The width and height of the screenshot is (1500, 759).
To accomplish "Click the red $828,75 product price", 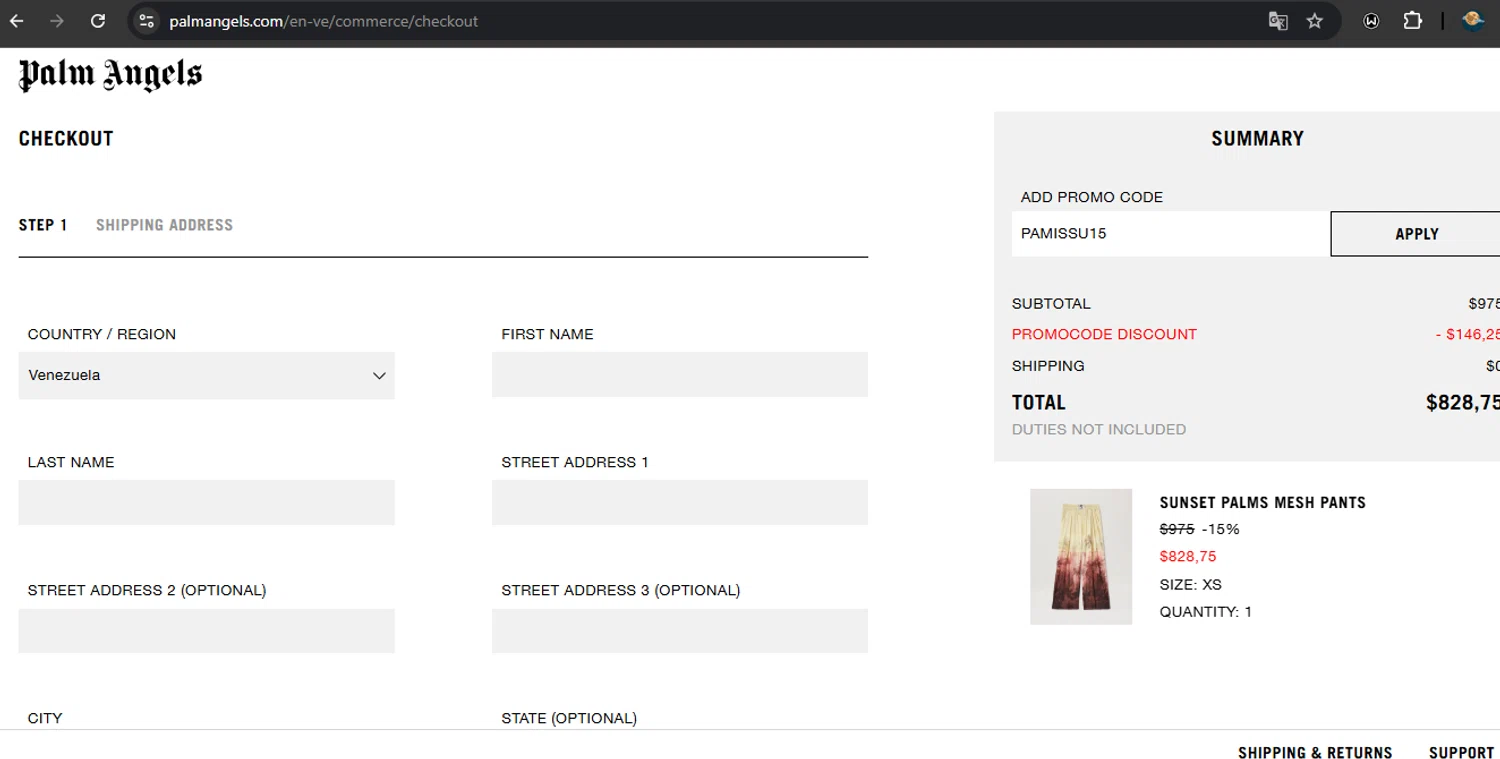I will pyautogui.click(x=1188, y=556).
